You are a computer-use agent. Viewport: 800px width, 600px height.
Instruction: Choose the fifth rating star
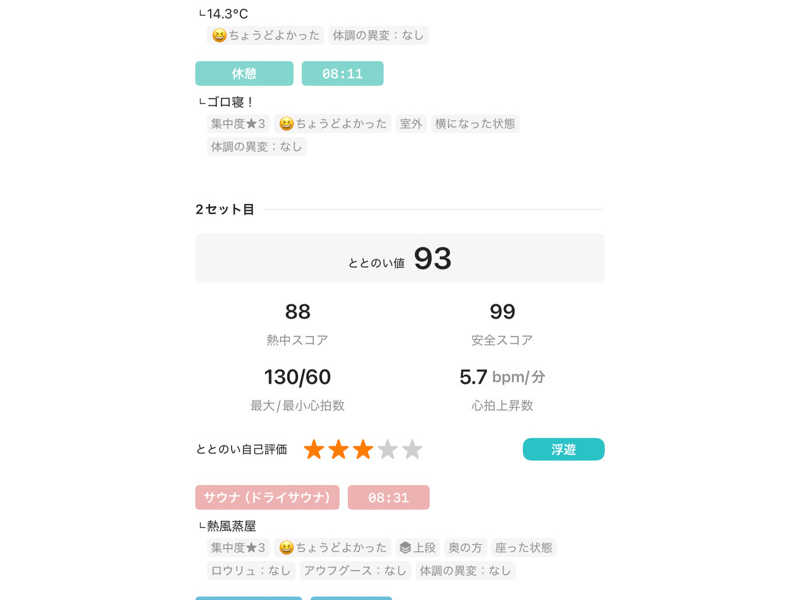point(412,450)
